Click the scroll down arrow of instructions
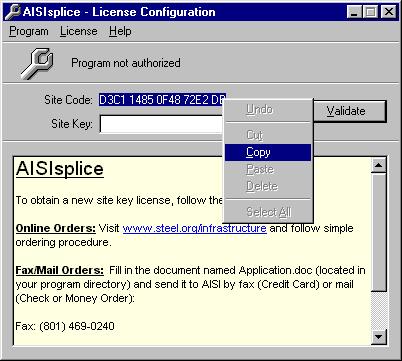The width and height of the screenshot is (402, 361). click(x=378, y=337)
